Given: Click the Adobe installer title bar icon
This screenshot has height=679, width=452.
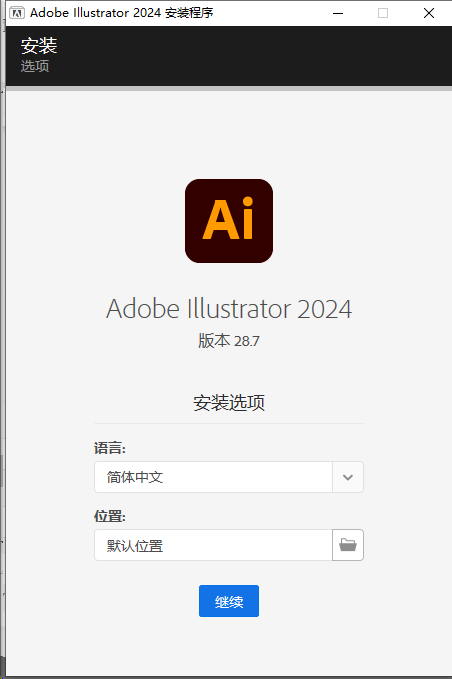Looking at the screenshot, I should pyautogui.click(x=17, y=13).
